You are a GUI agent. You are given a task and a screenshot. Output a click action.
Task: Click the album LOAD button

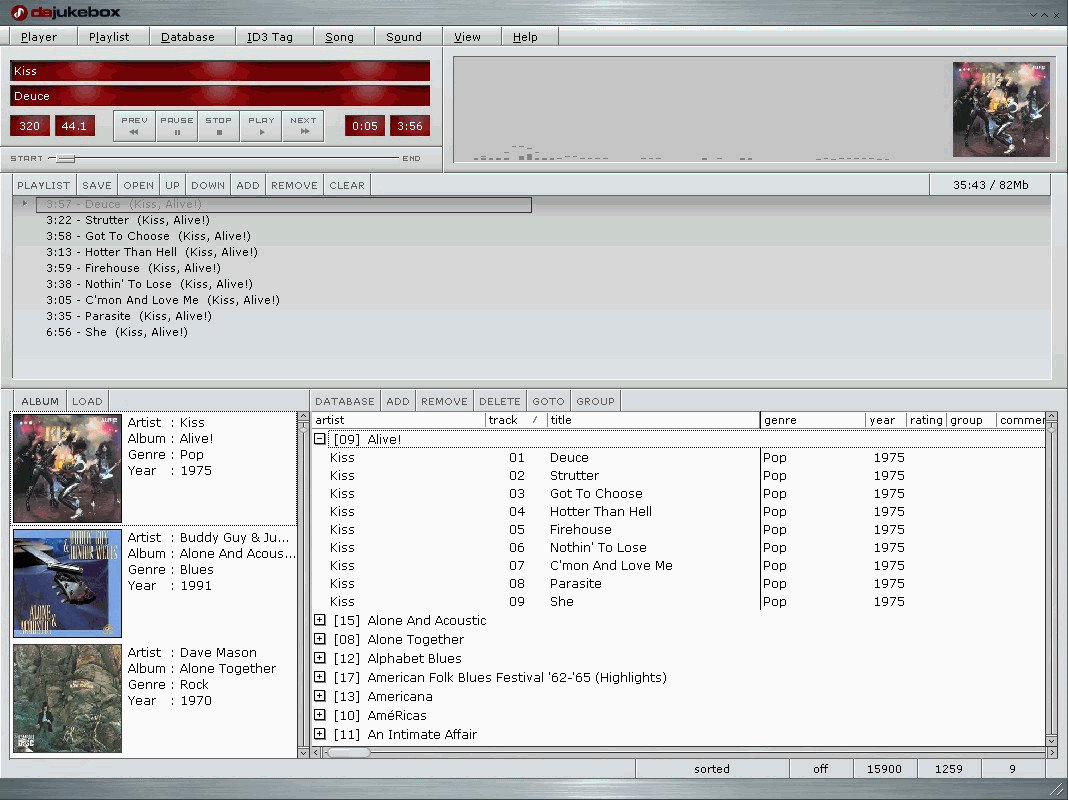(x=87, y=401)
